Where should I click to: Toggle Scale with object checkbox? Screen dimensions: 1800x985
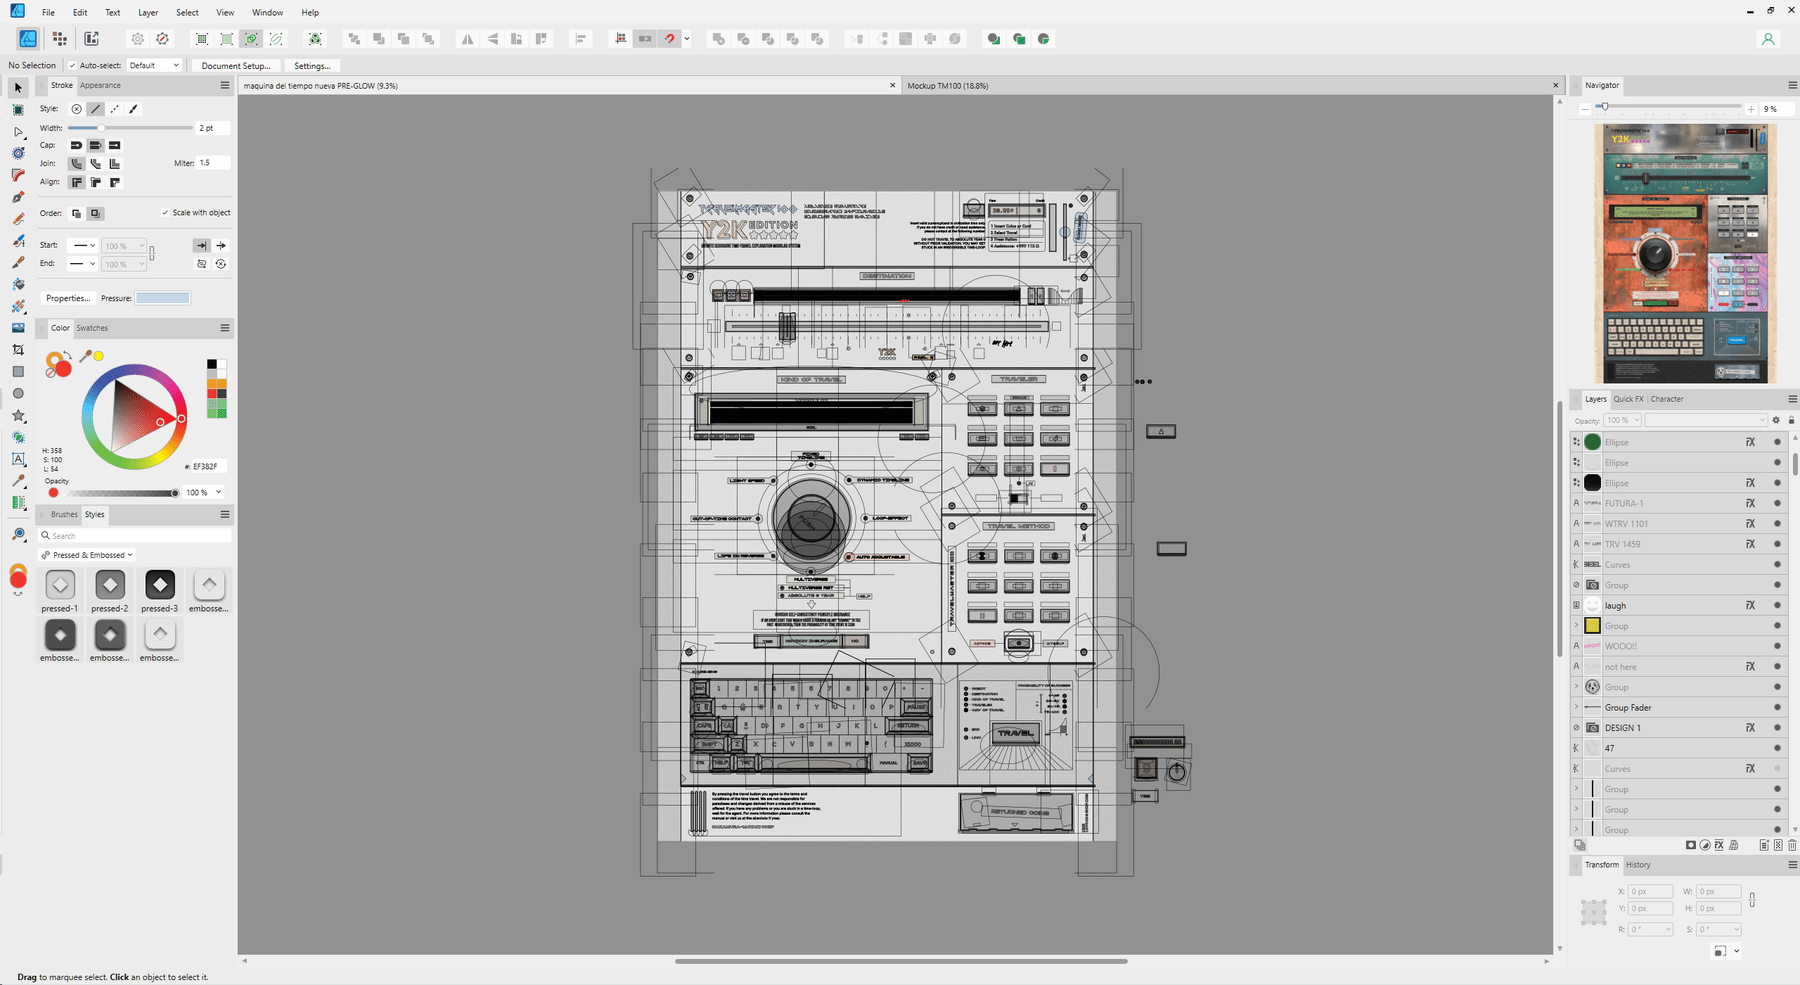[165, 213]
